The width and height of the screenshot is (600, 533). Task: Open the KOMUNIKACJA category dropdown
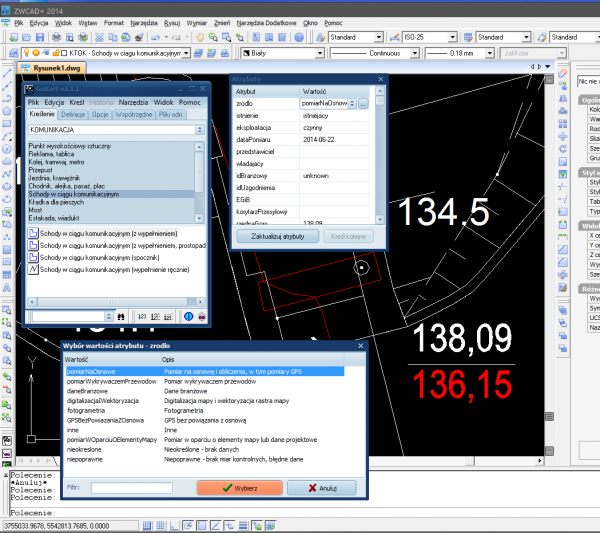click(x=200, y=130)
